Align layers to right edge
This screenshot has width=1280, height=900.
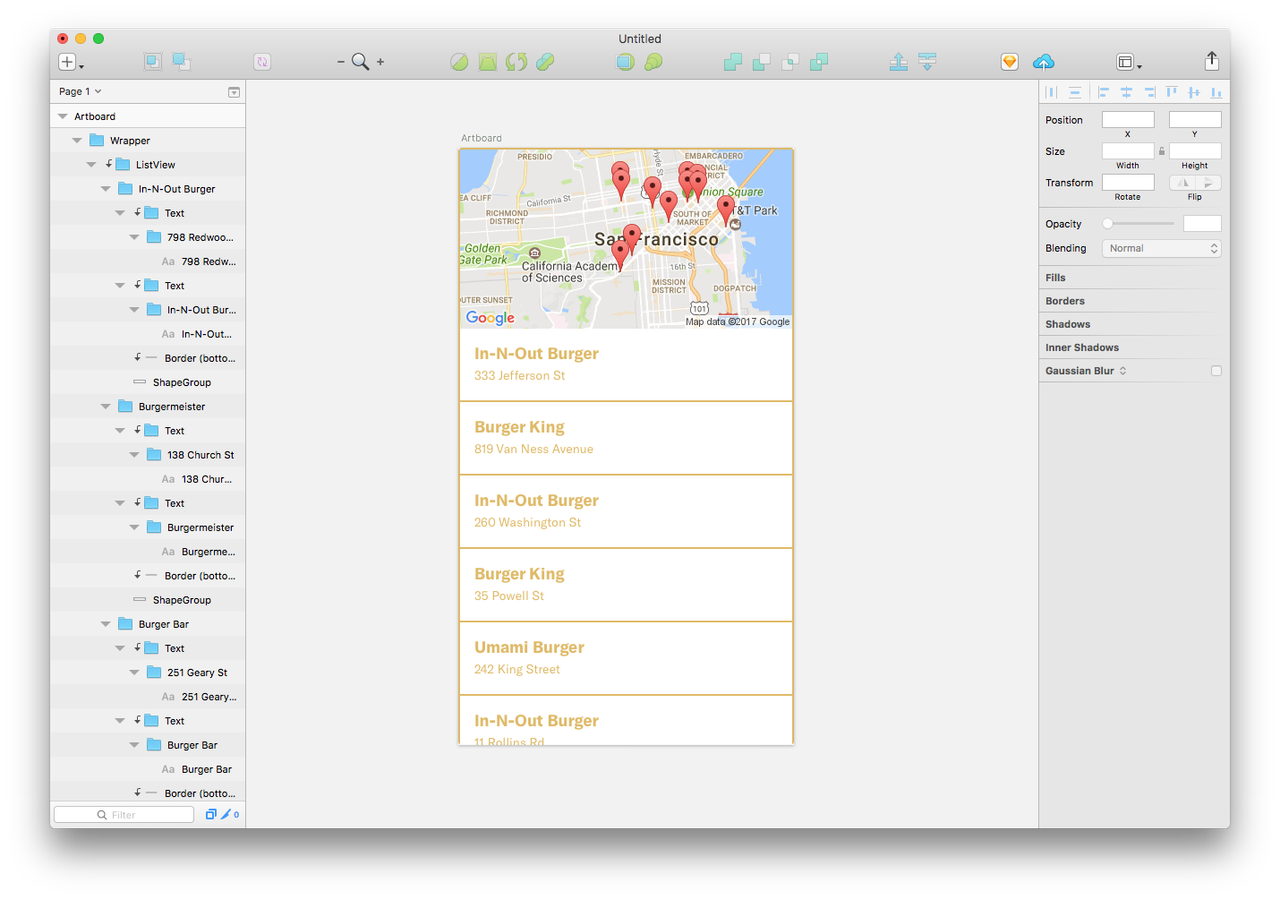(x=1149, y=92)
